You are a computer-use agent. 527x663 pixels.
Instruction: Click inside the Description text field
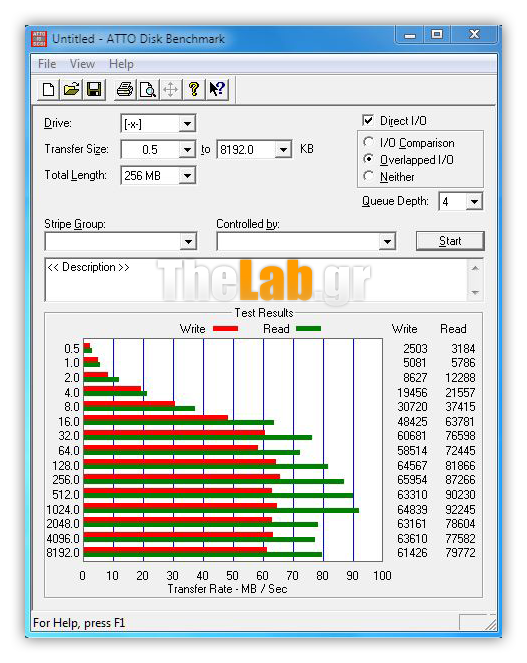pos(256,279)
